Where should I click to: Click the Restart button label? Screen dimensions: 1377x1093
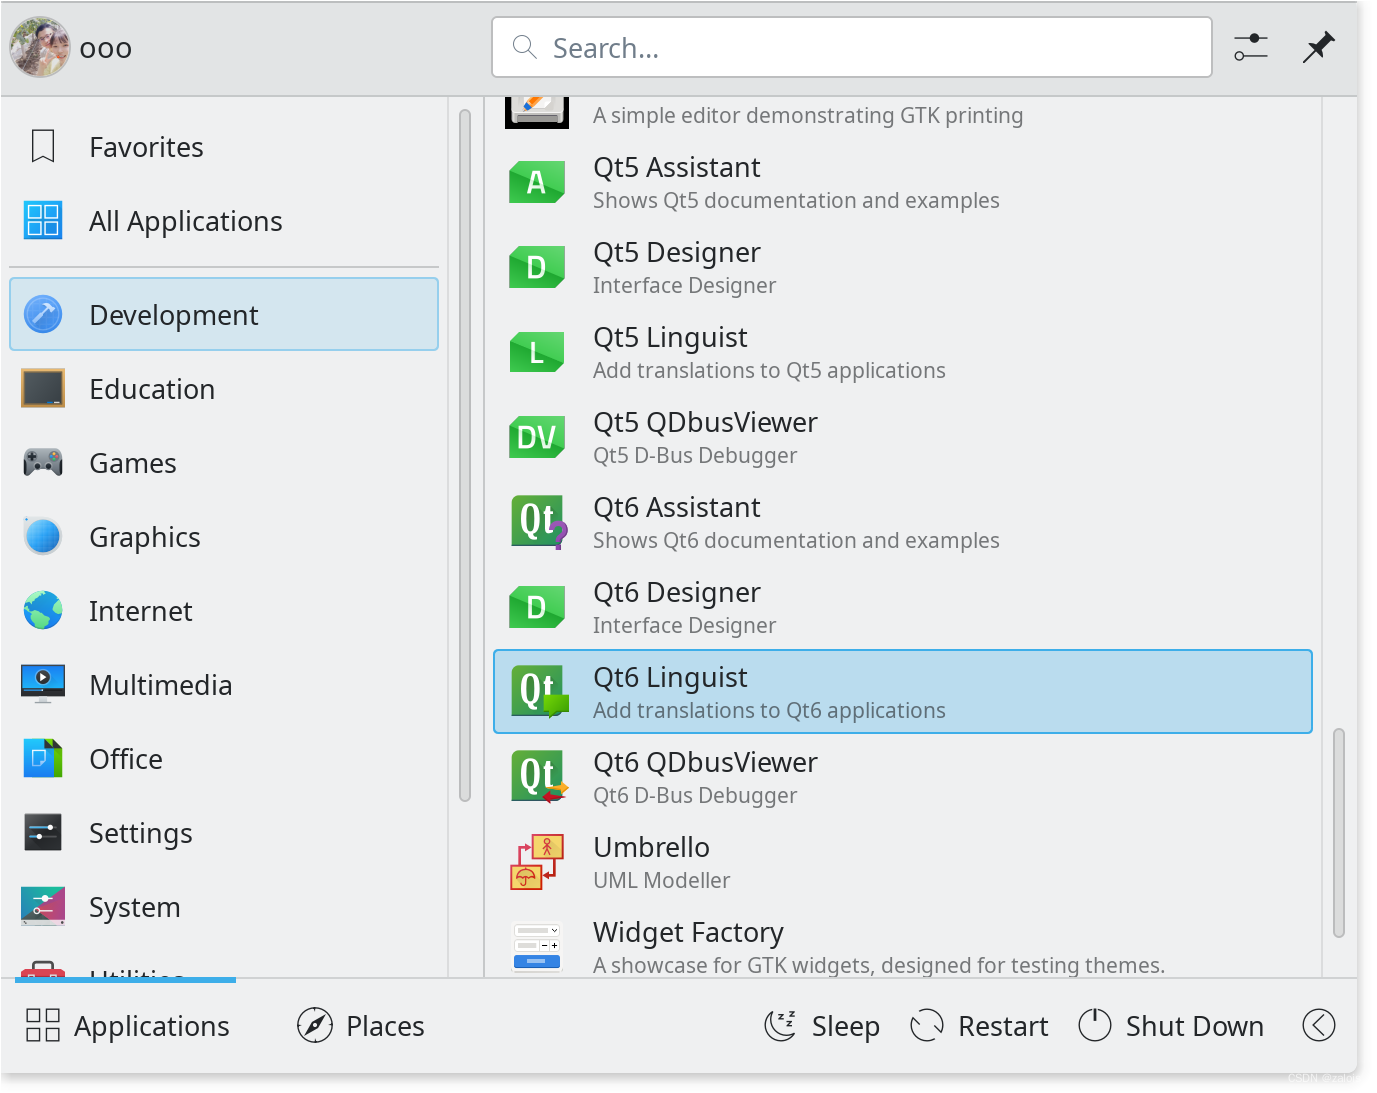click(1003, 1026)
